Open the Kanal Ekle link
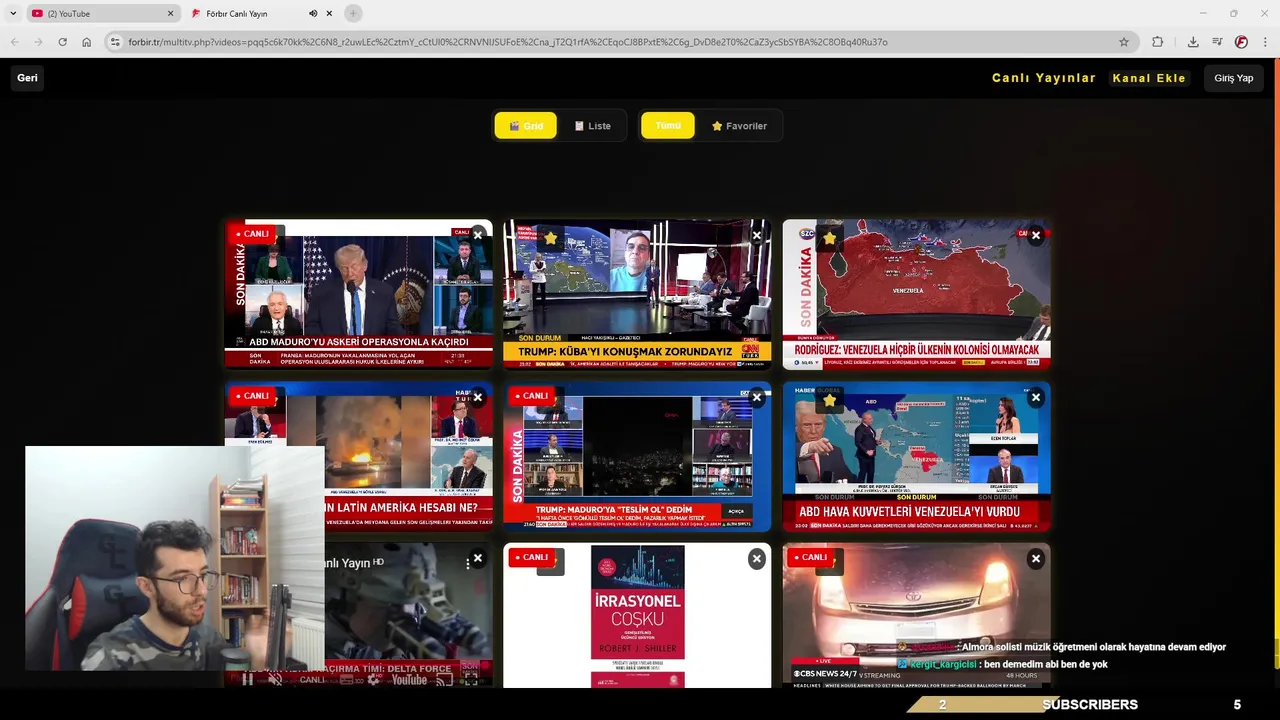This screenshot has height=720, width=1280. coord(1149,78)
